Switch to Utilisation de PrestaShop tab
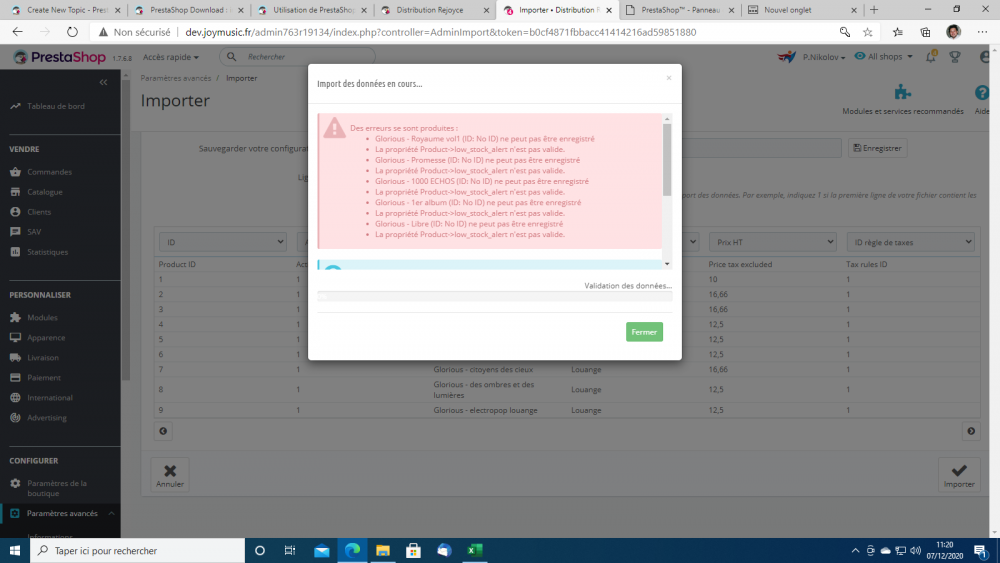1000x563 pixels. point(312,10)
